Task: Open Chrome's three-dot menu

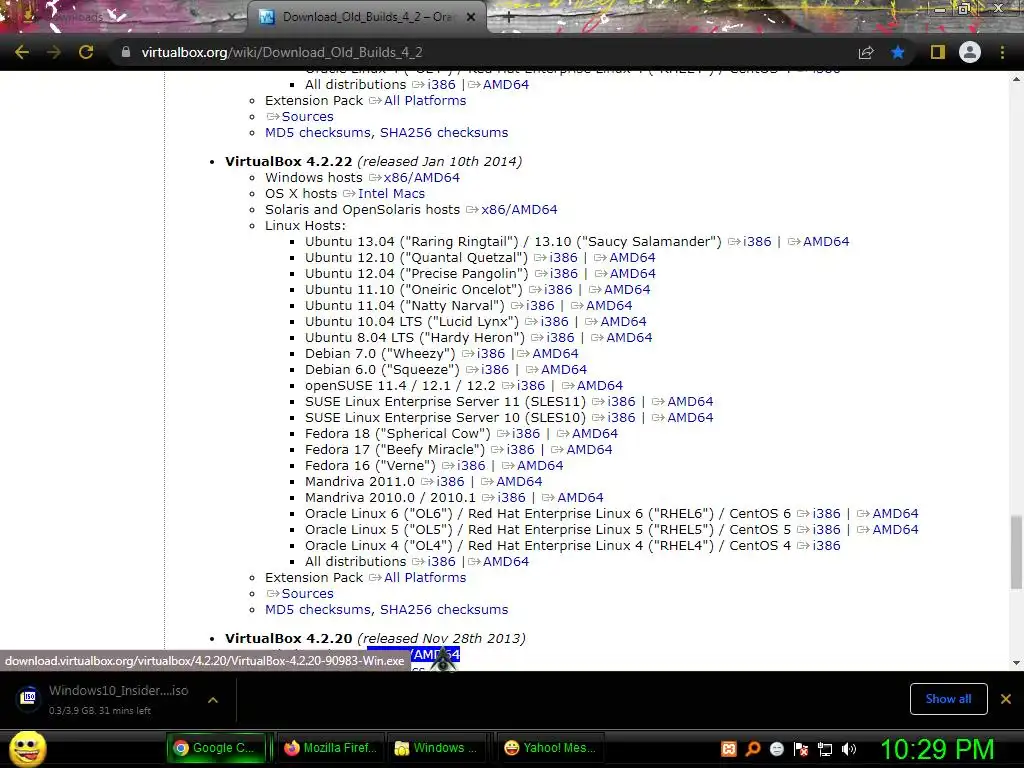Action: tap(1002, 52)
